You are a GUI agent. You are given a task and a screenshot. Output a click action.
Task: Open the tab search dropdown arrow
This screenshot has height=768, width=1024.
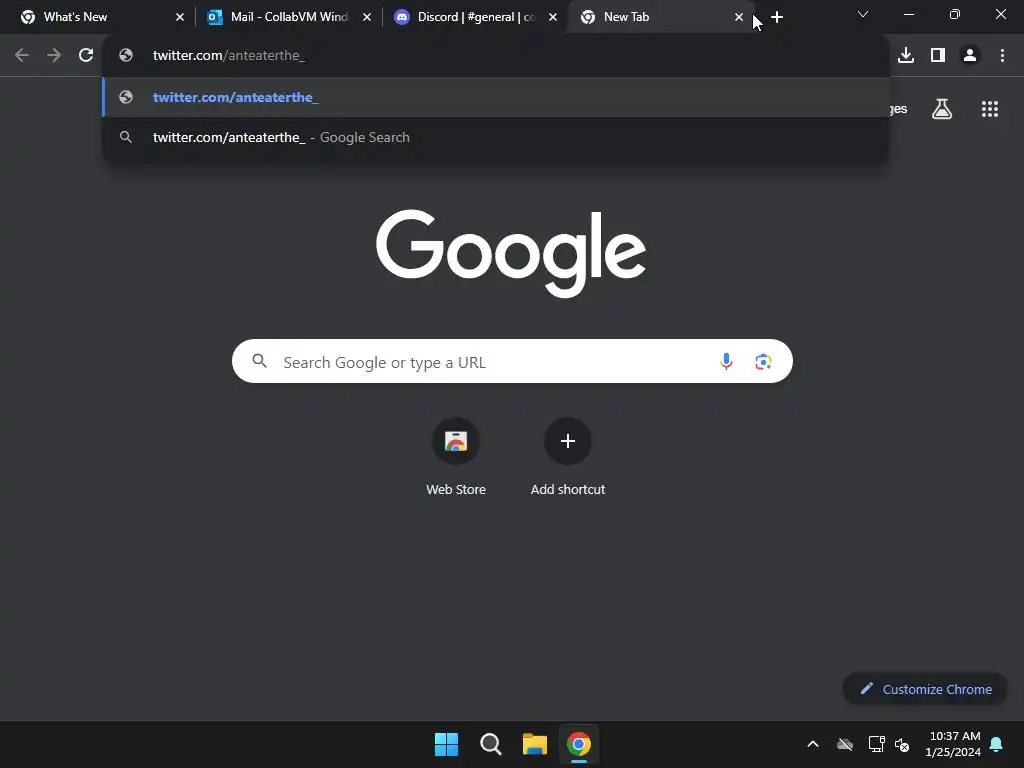(863, 15)
